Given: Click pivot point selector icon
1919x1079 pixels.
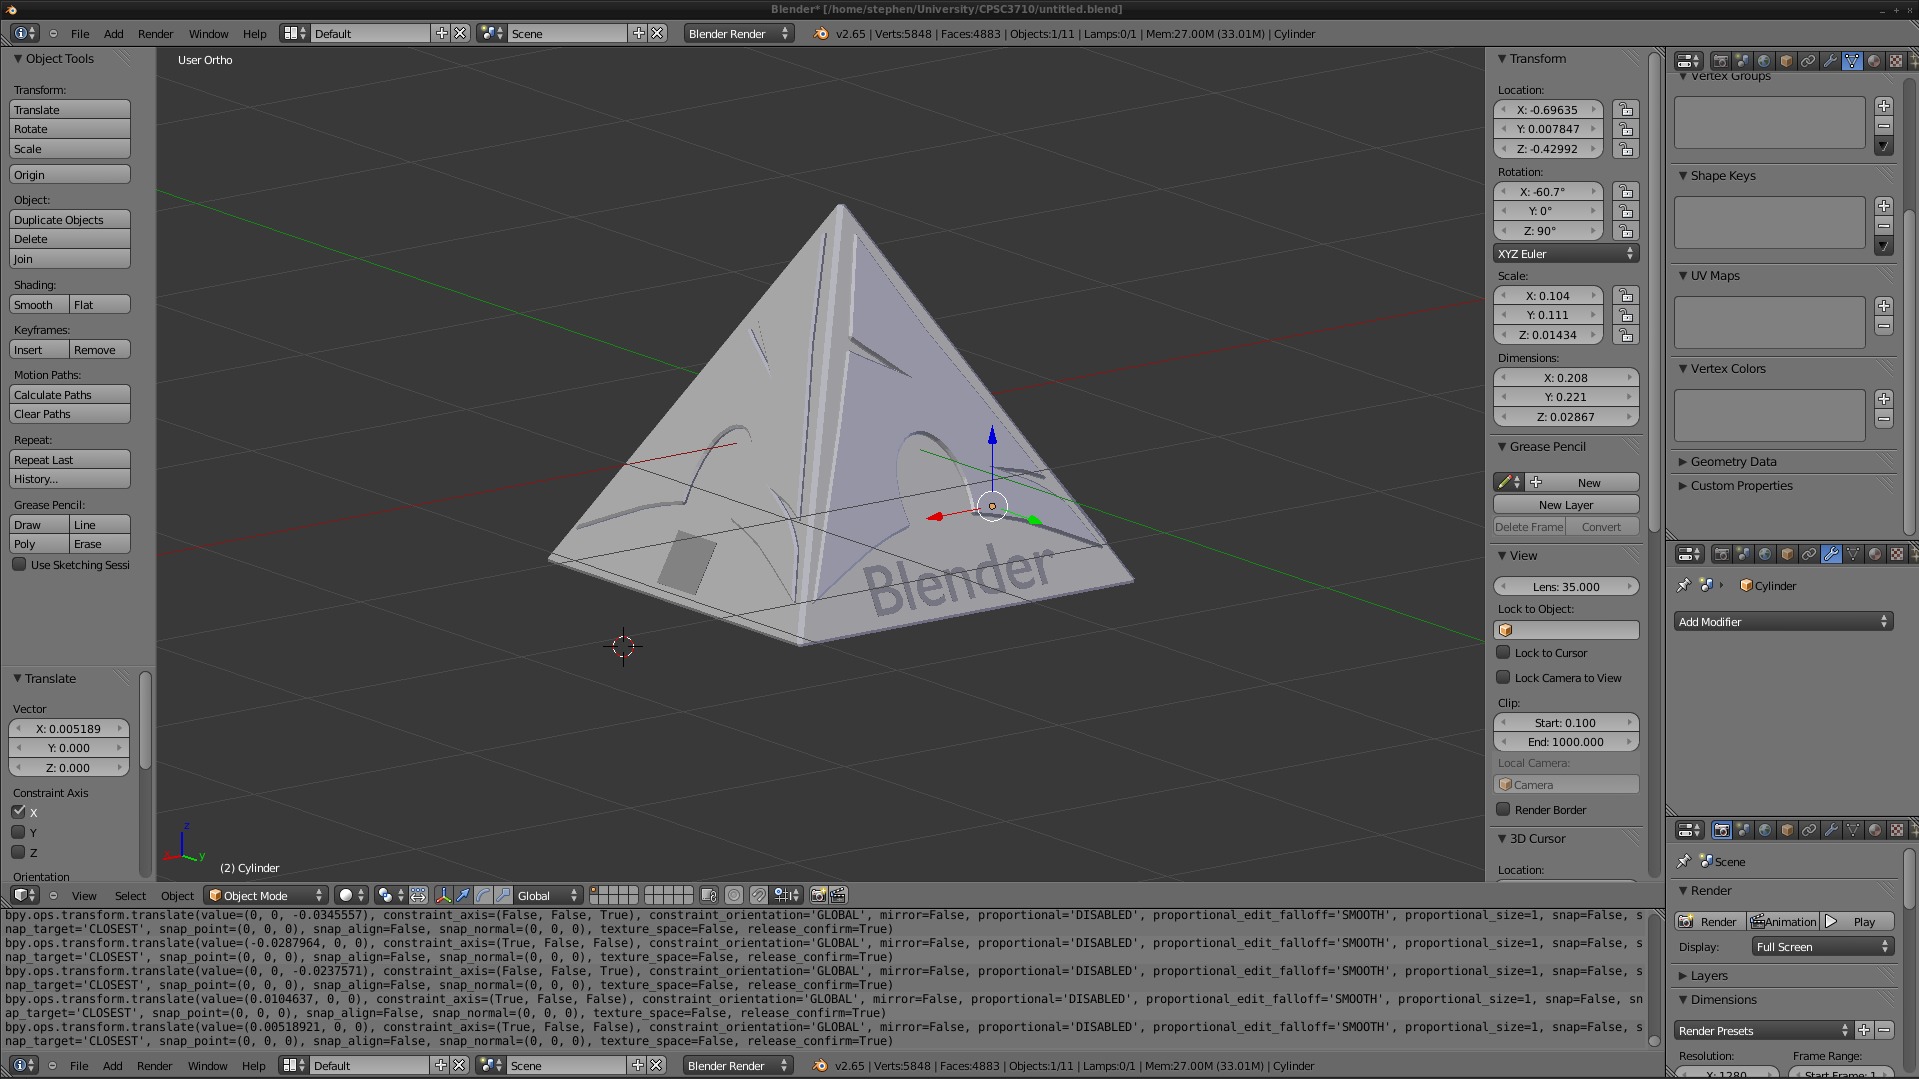Looking at the screenshot, I should [390, 895].
